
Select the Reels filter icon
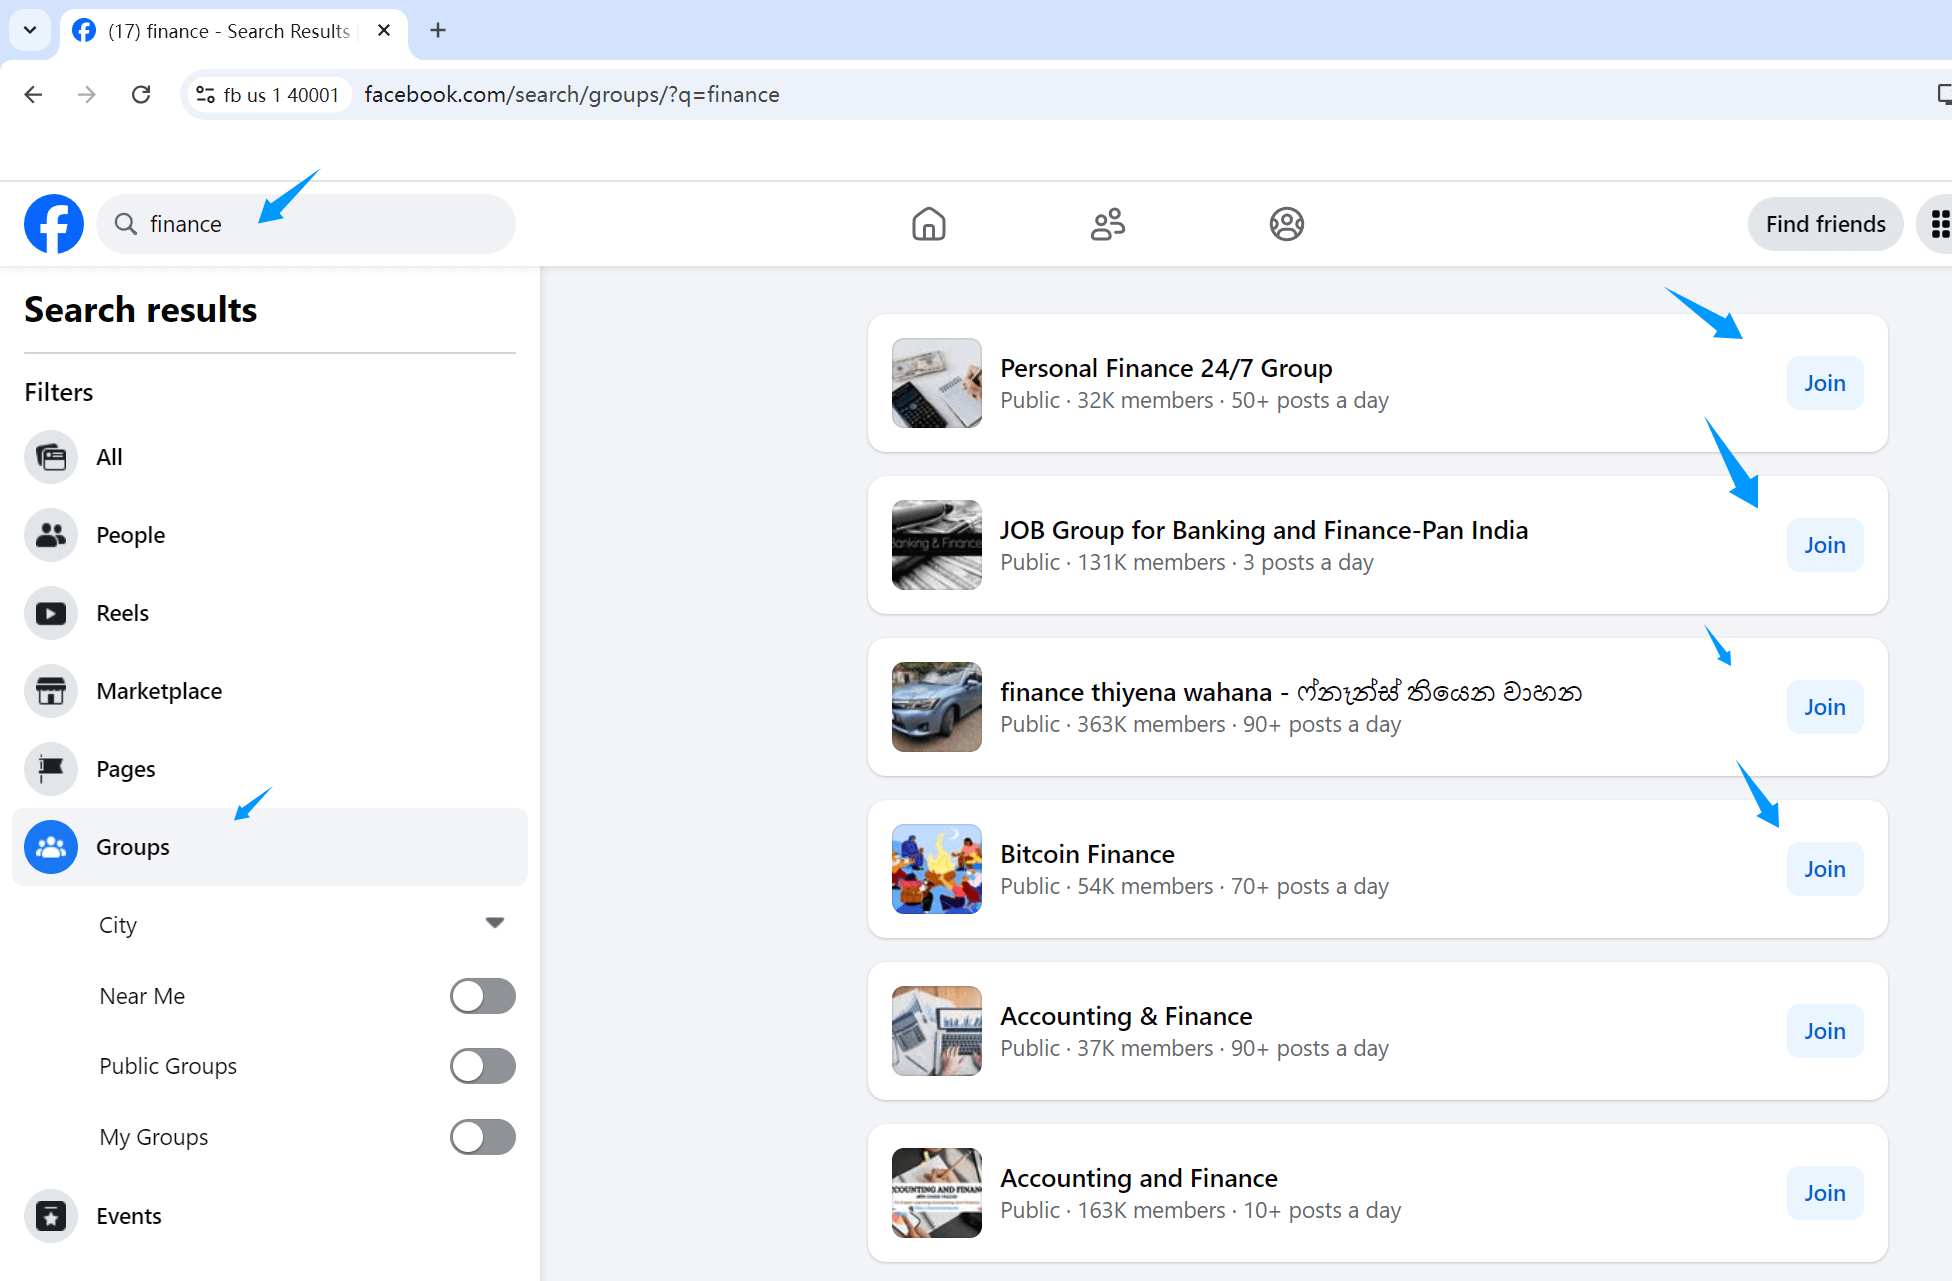51,613
